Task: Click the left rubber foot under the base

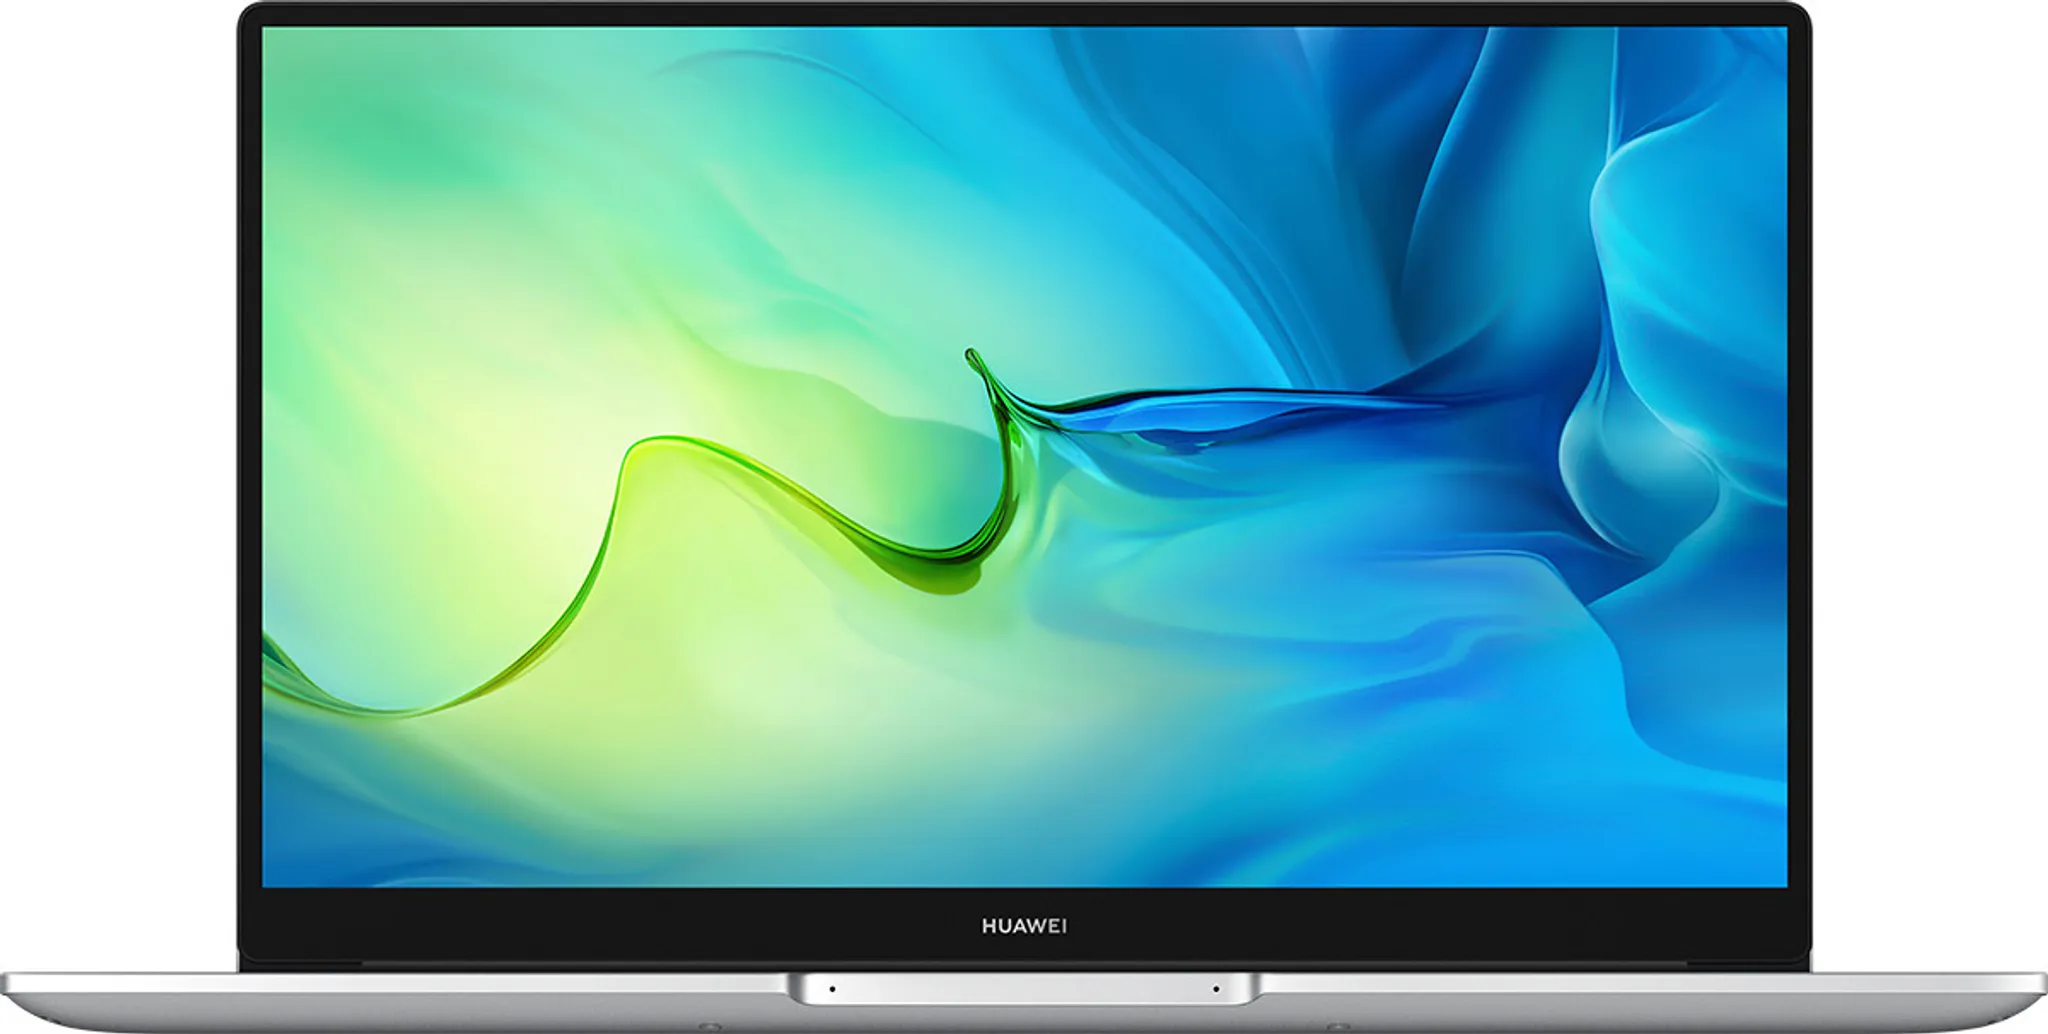Action: click(710, 1027)
